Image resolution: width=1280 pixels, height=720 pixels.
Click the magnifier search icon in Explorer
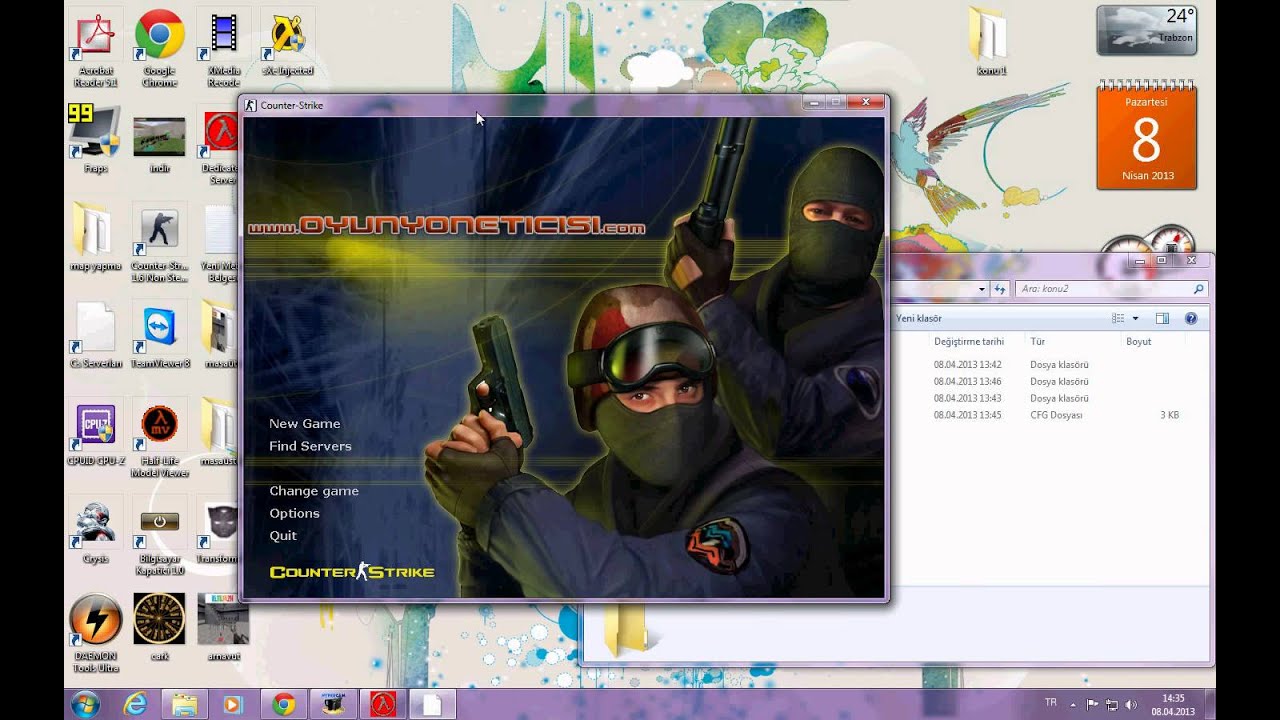point(1199,289)
